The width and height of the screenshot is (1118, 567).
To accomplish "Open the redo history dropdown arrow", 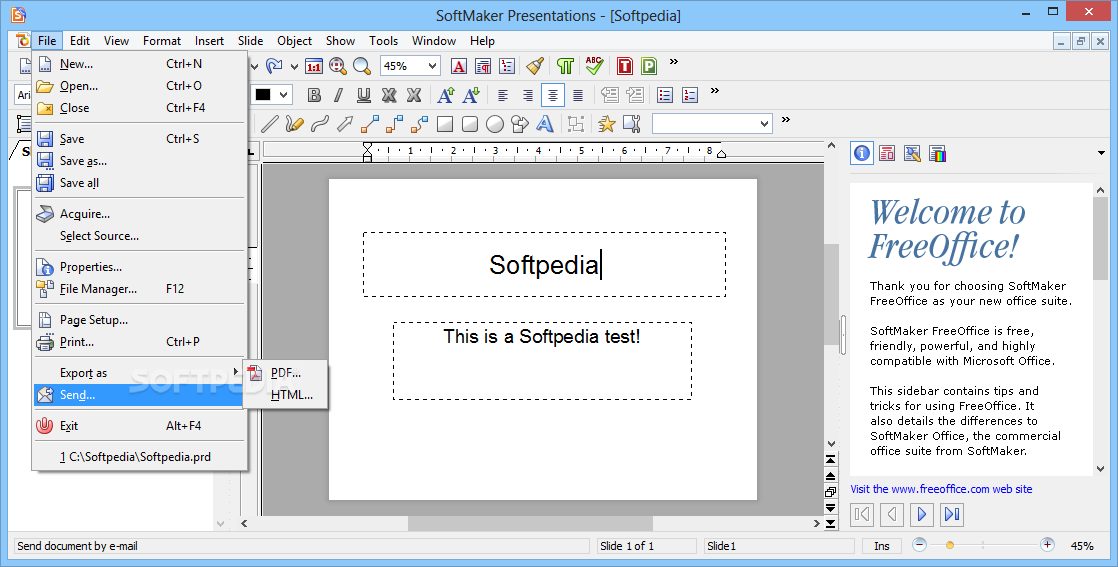I will [294, 66].
